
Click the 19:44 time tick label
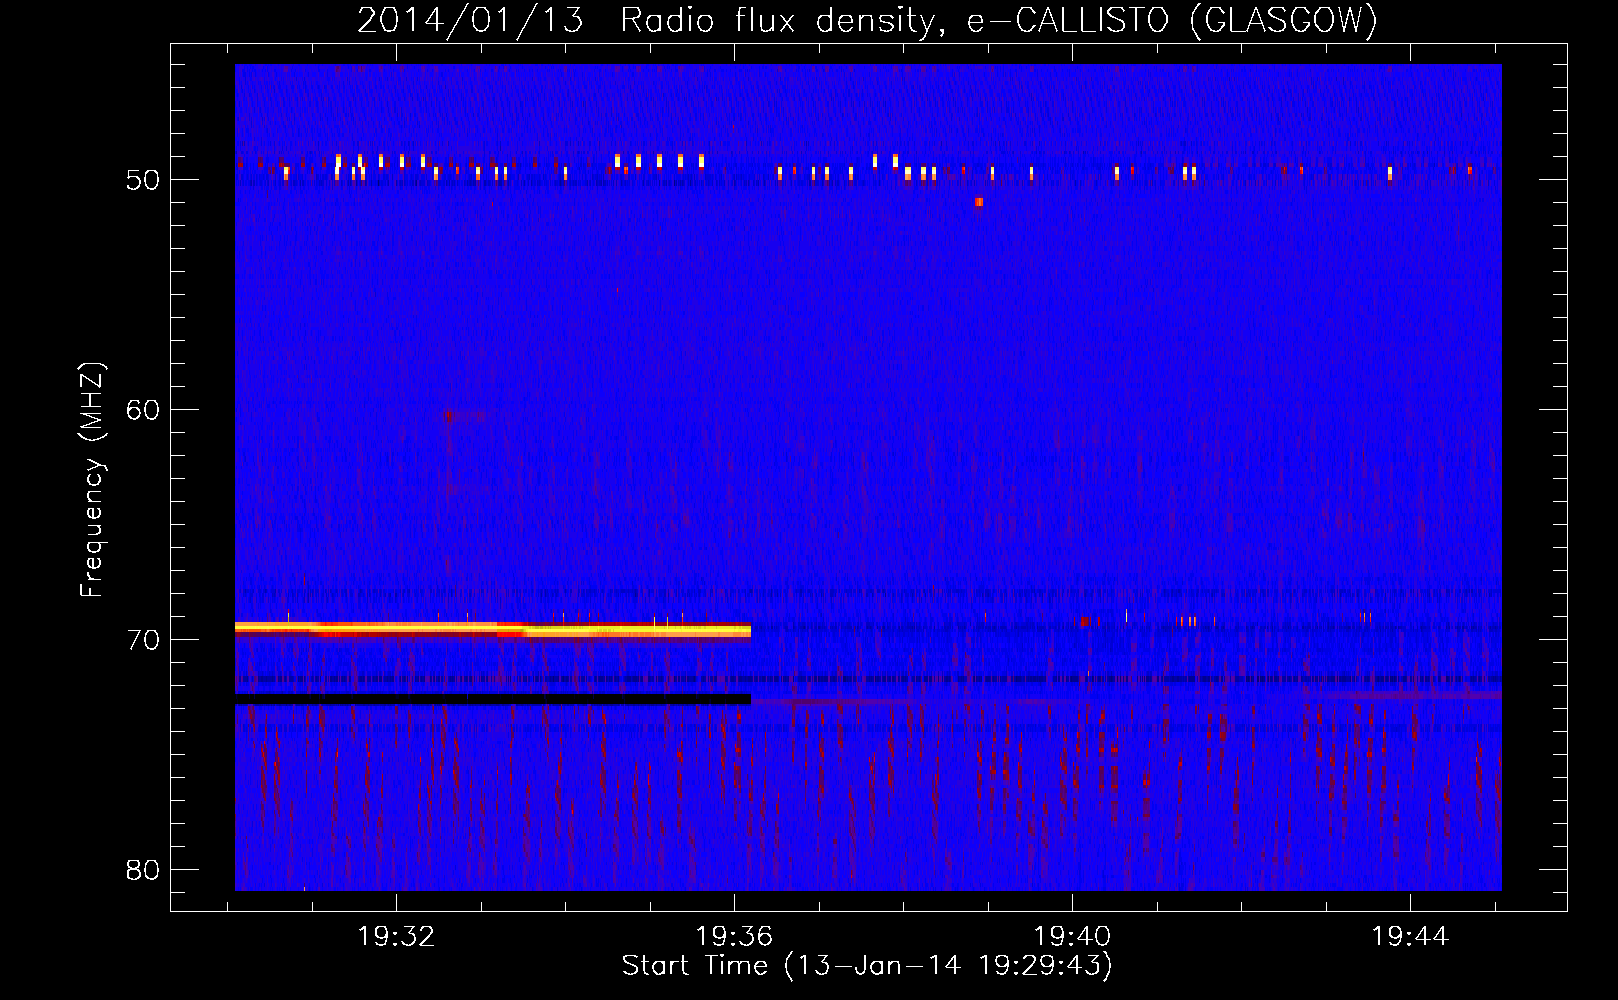[x=1410, y=937]
